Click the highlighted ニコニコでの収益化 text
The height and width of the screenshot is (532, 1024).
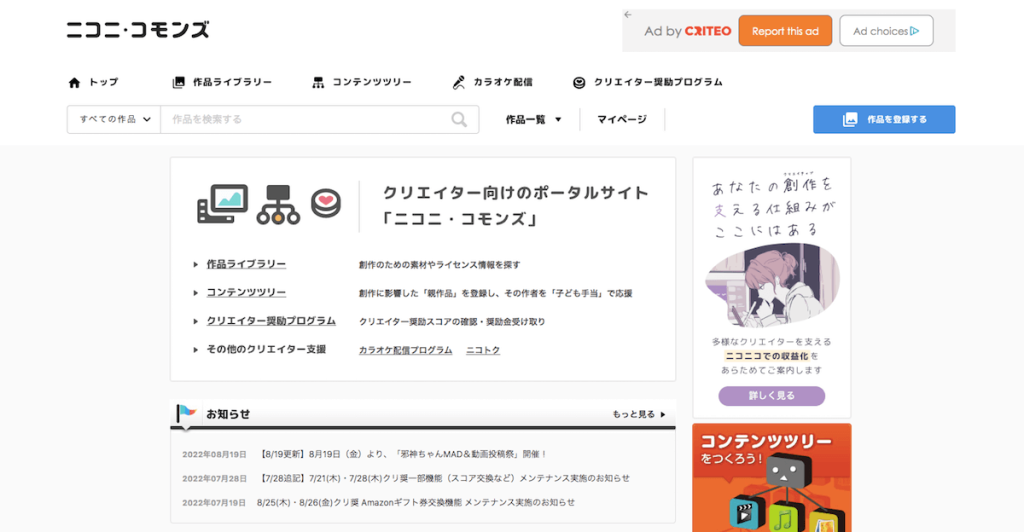click(x=767, y=356)
